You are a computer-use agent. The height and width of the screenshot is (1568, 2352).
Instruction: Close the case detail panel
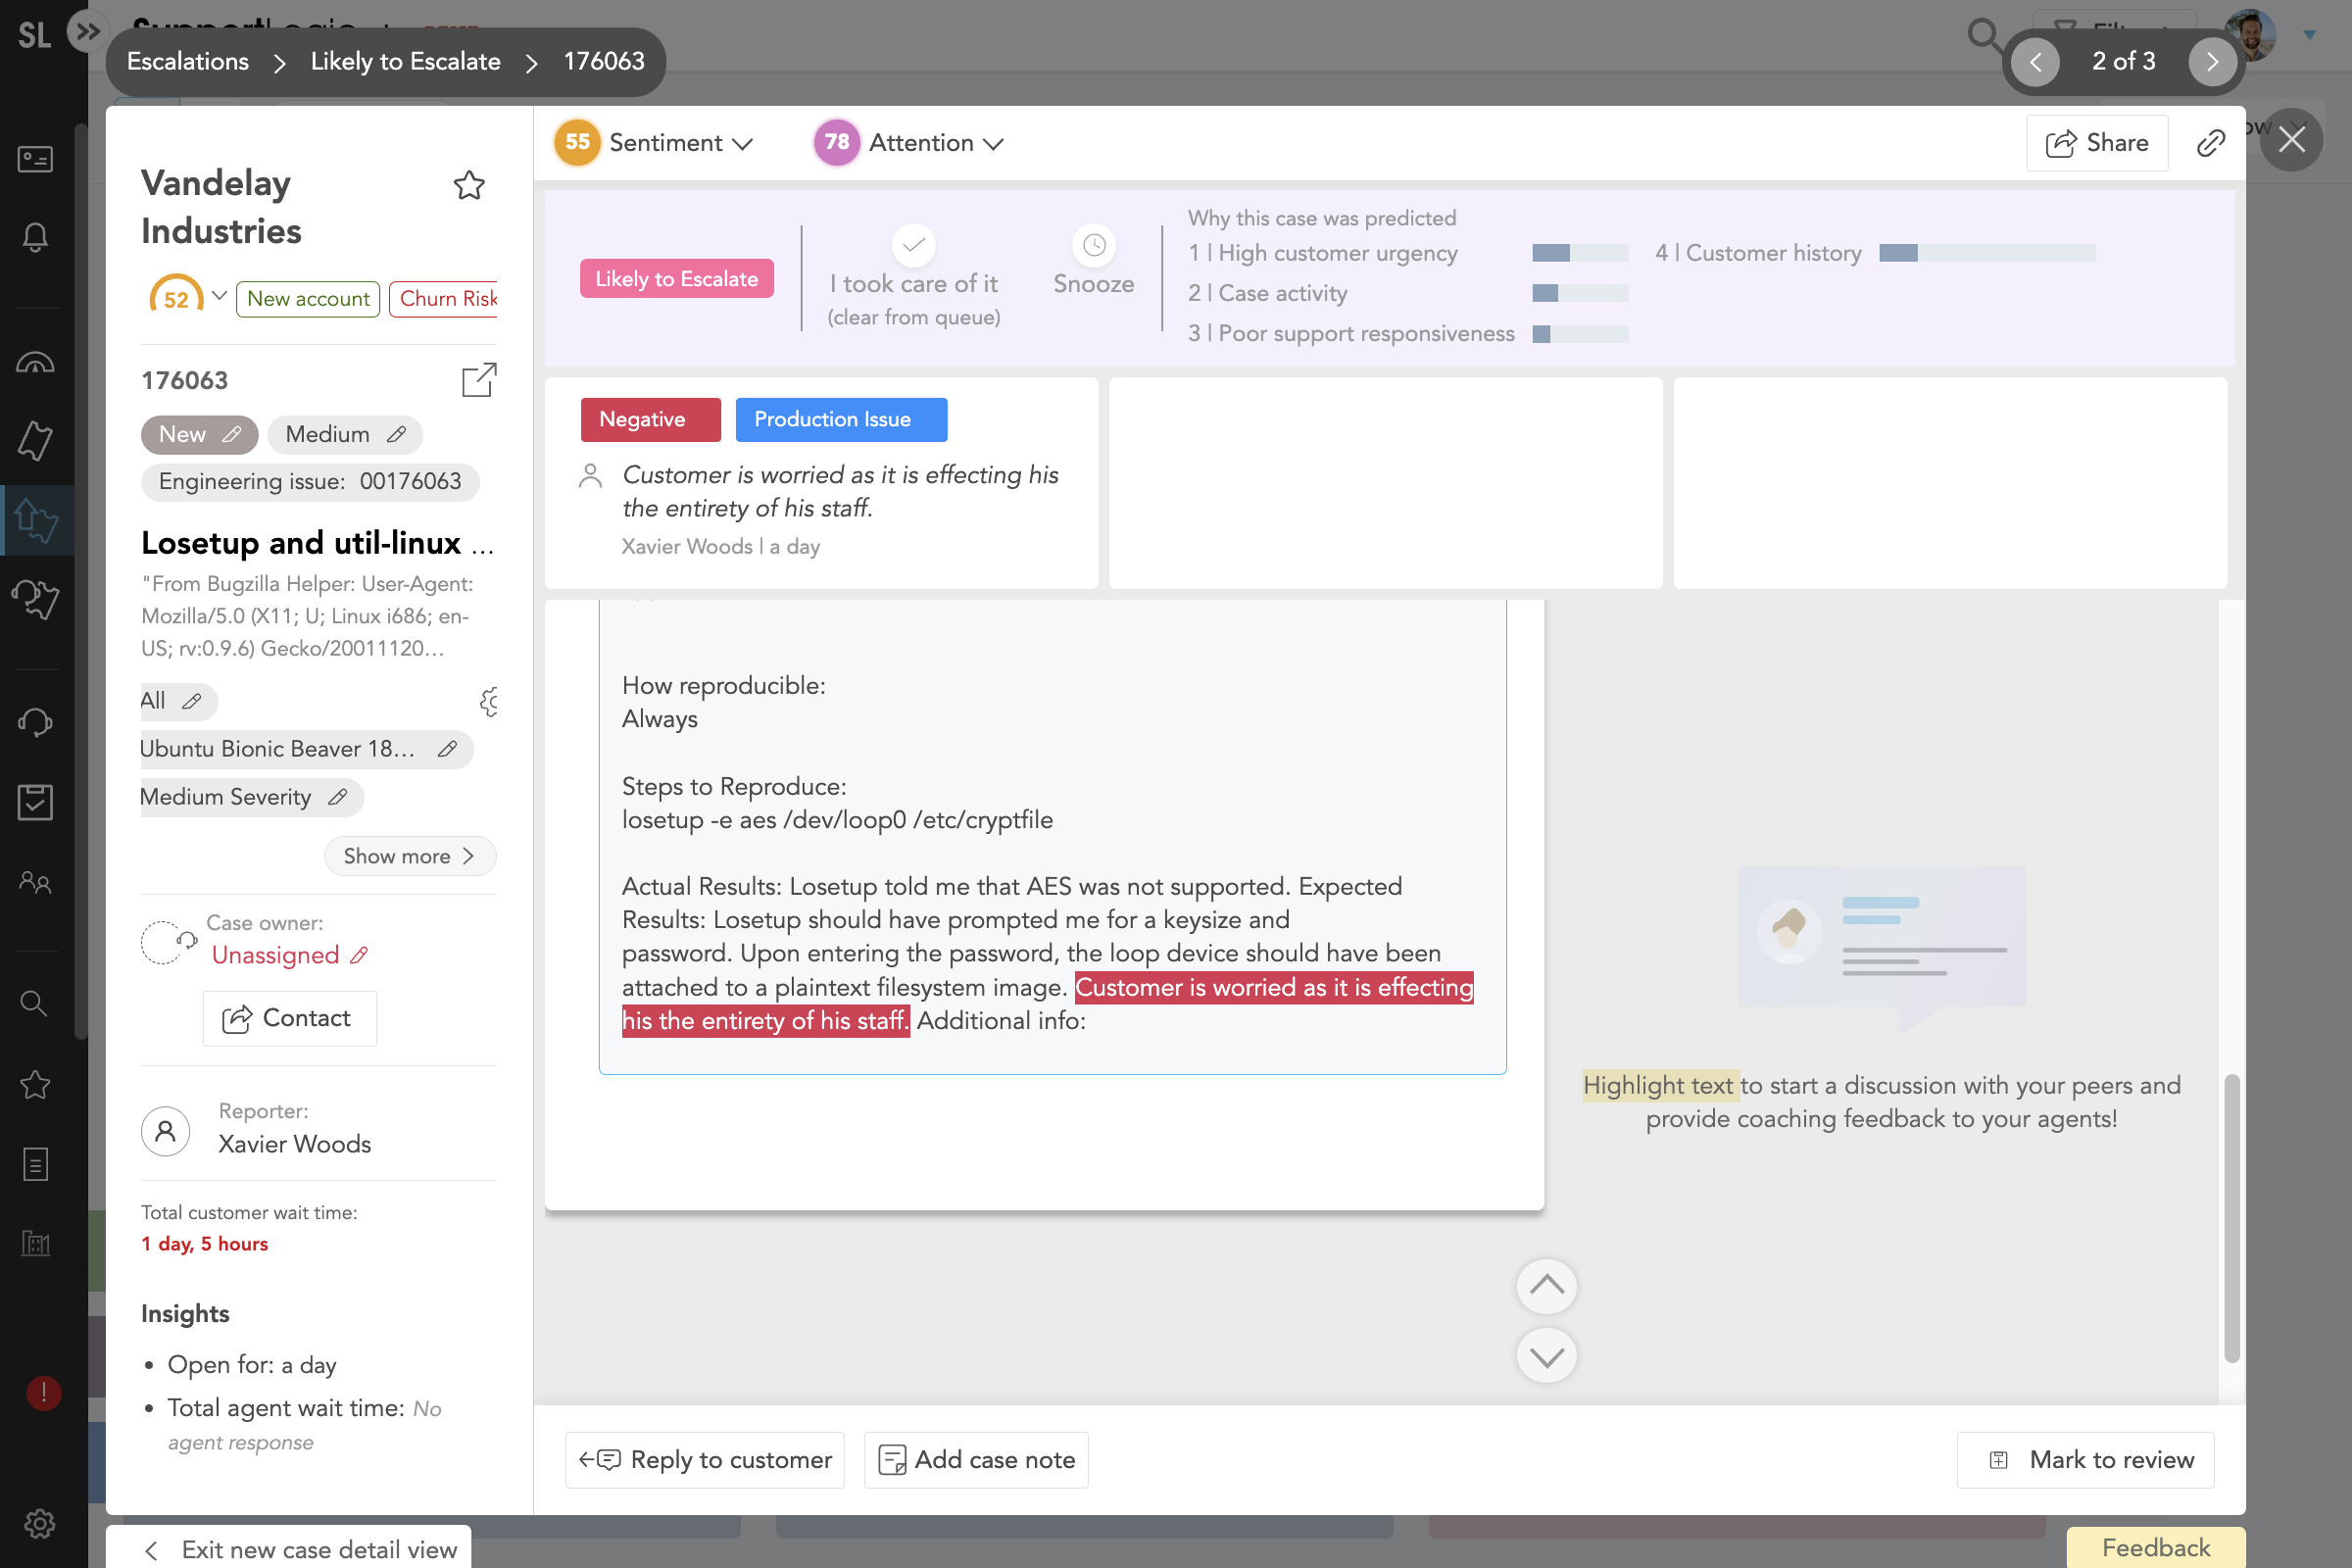[x=2291, y=140]
